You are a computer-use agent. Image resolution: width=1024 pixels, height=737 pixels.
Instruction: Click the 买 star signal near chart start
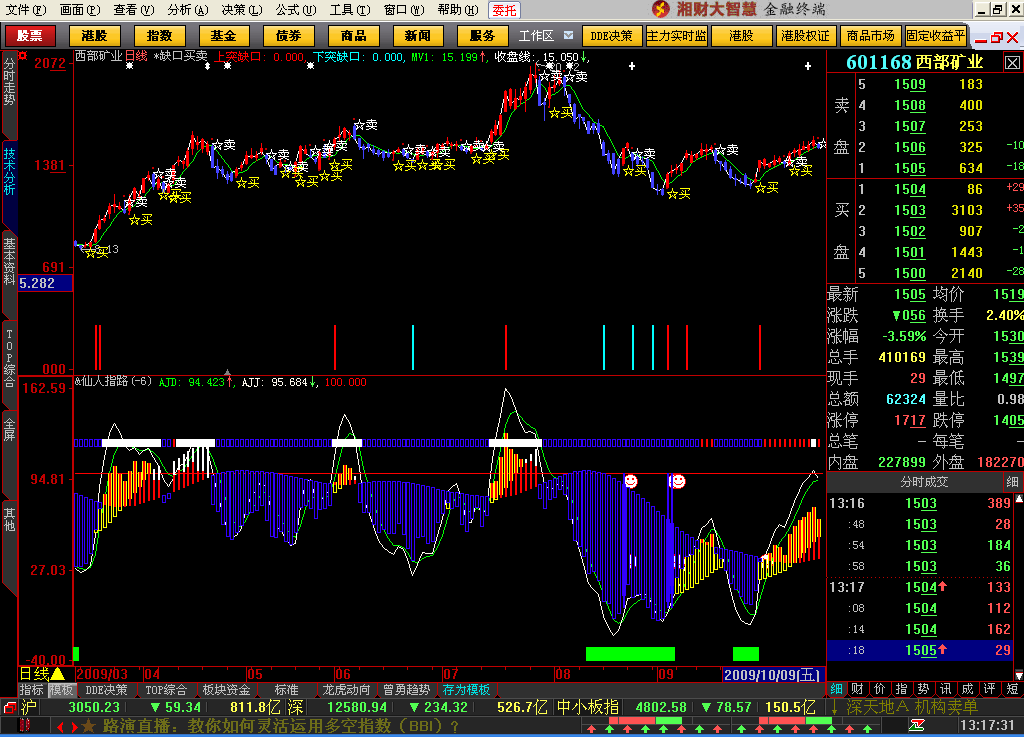pyautogui.click(x=96, y=252)
